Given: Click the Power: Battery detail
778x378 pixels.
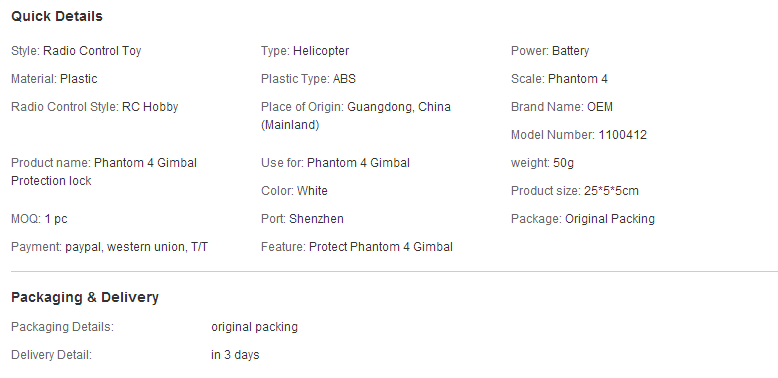Looking at the screenshot, I should (550, 51).
